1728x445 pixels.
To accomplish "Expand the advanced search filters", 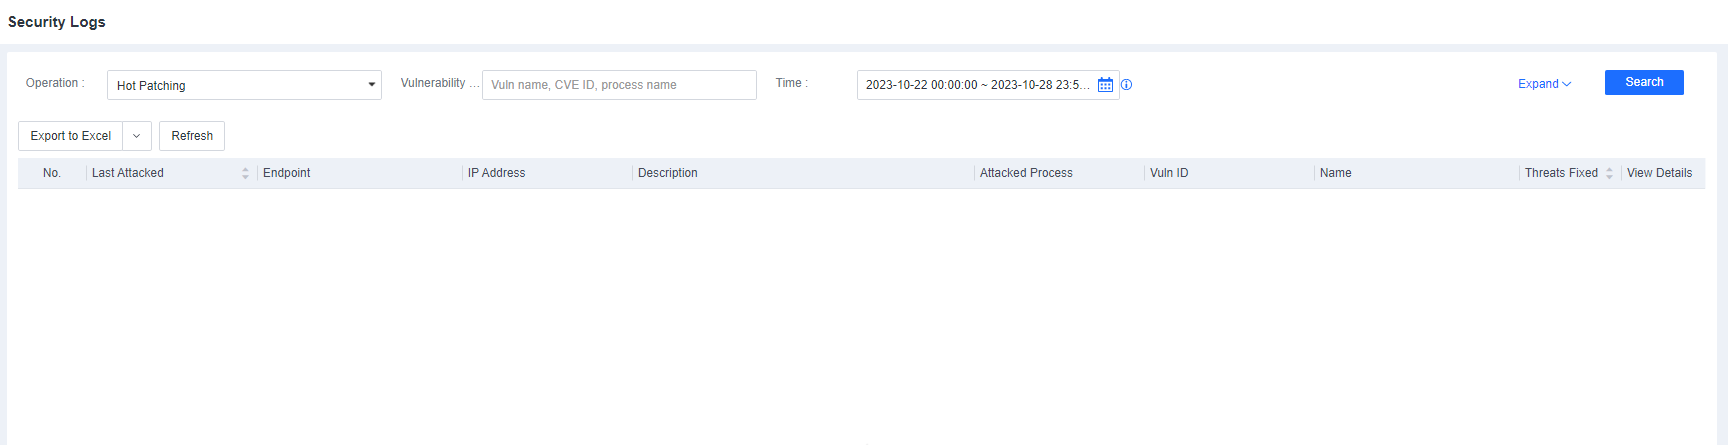I will [1544, 84].
